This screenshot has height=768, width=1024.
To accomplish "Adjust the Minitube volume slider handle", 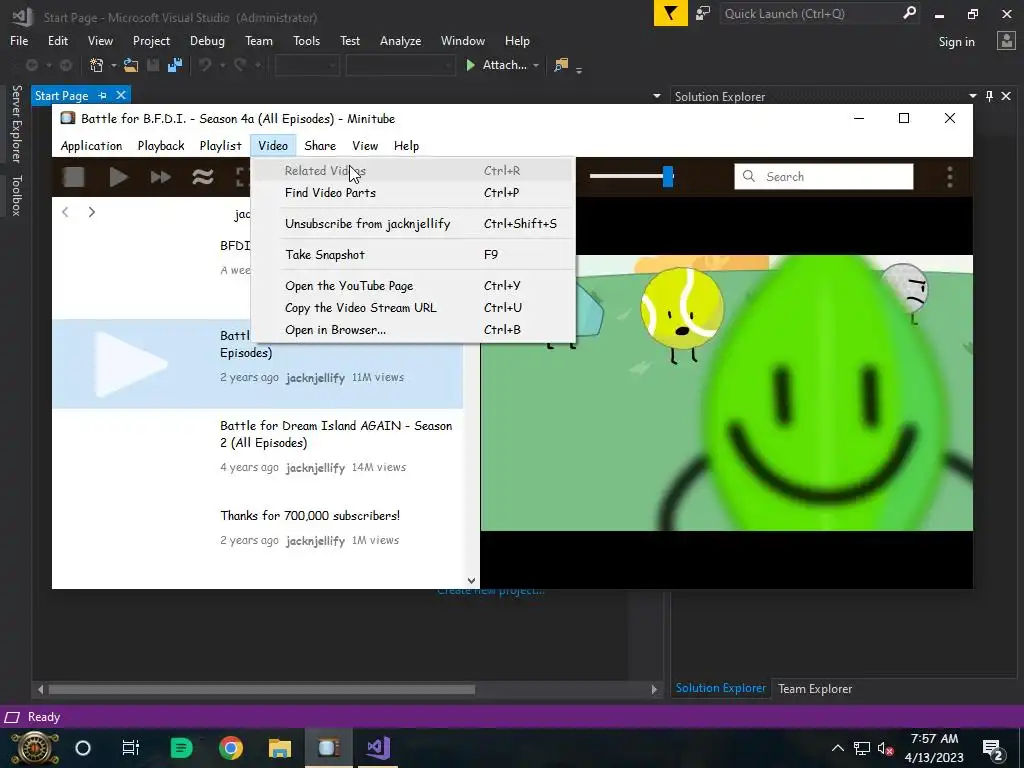I will click(667, 176).
